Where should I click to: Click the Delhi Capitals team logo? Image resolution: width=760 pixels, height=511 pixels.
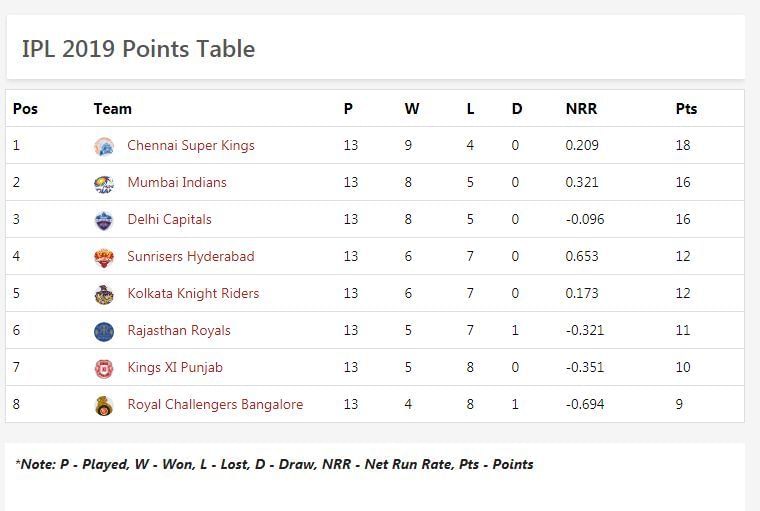point(104,220)
